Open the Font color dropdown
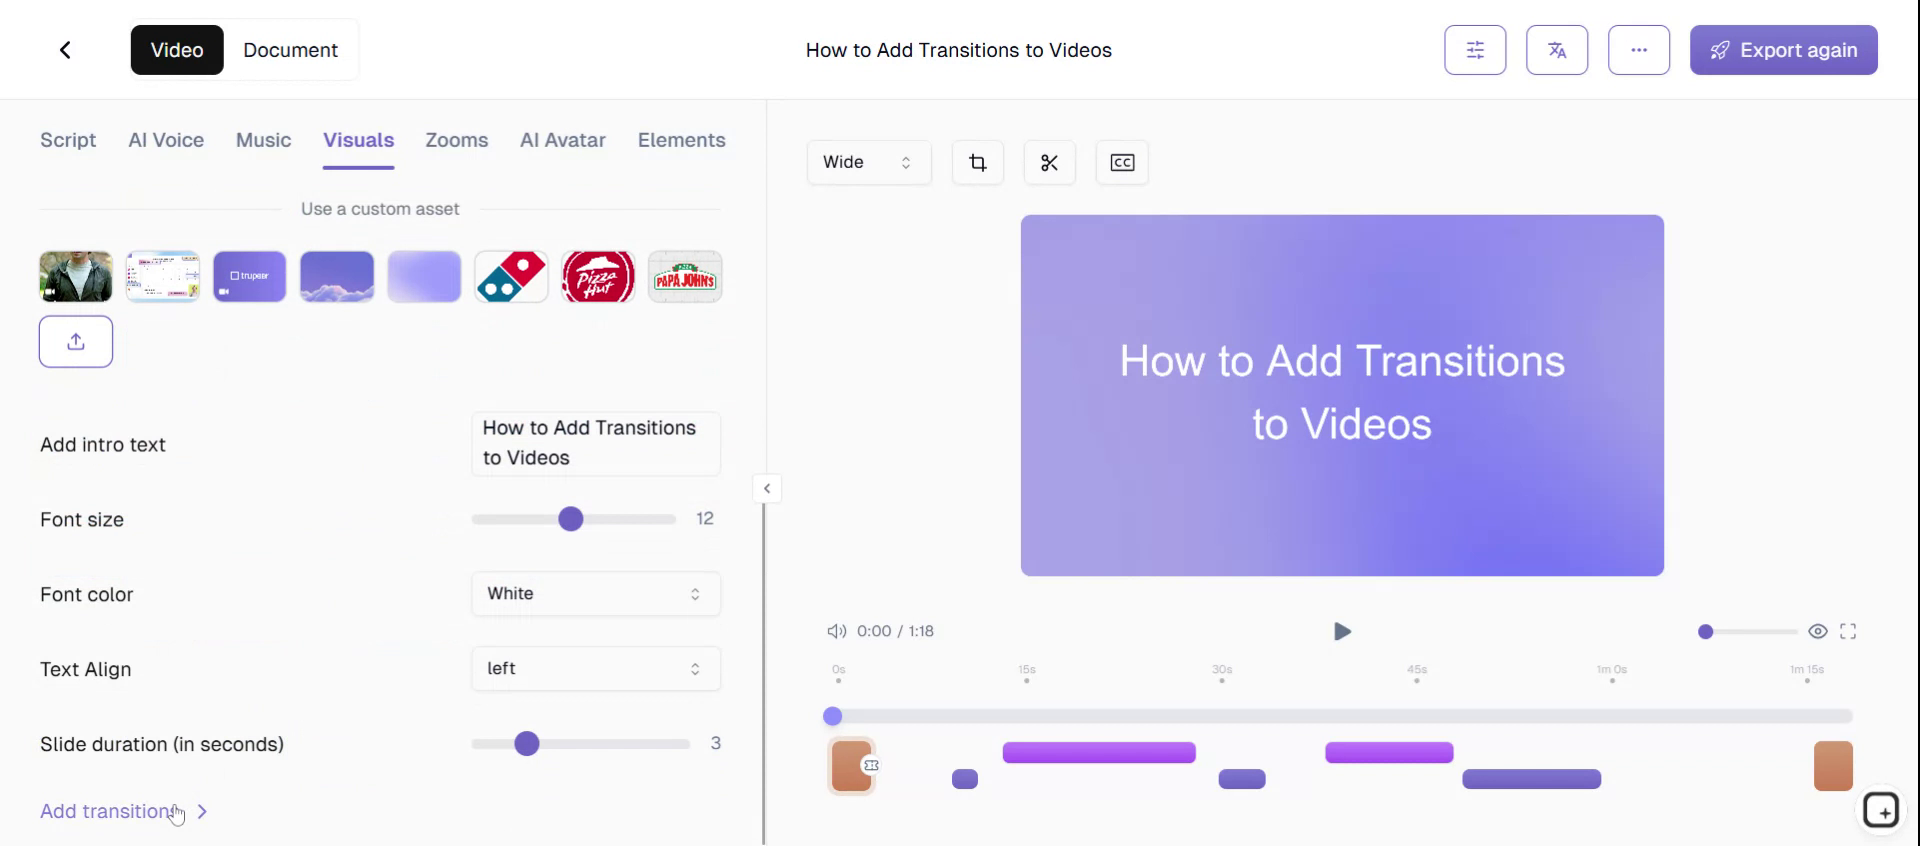1920x846 pixels. 595,594
